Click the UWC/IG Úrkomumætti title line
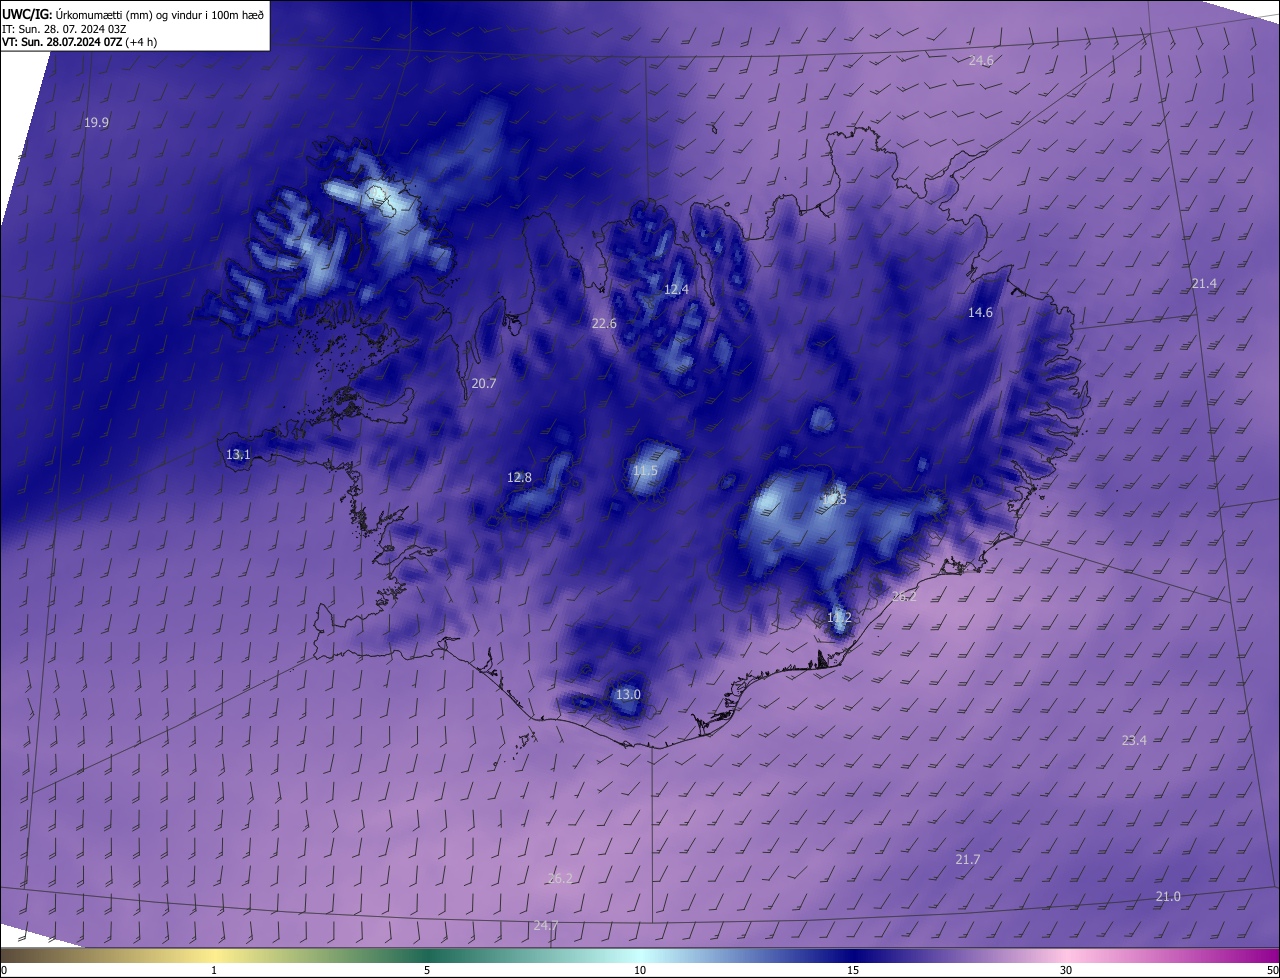Screen dimensions: 1280x978 point(133,13)
